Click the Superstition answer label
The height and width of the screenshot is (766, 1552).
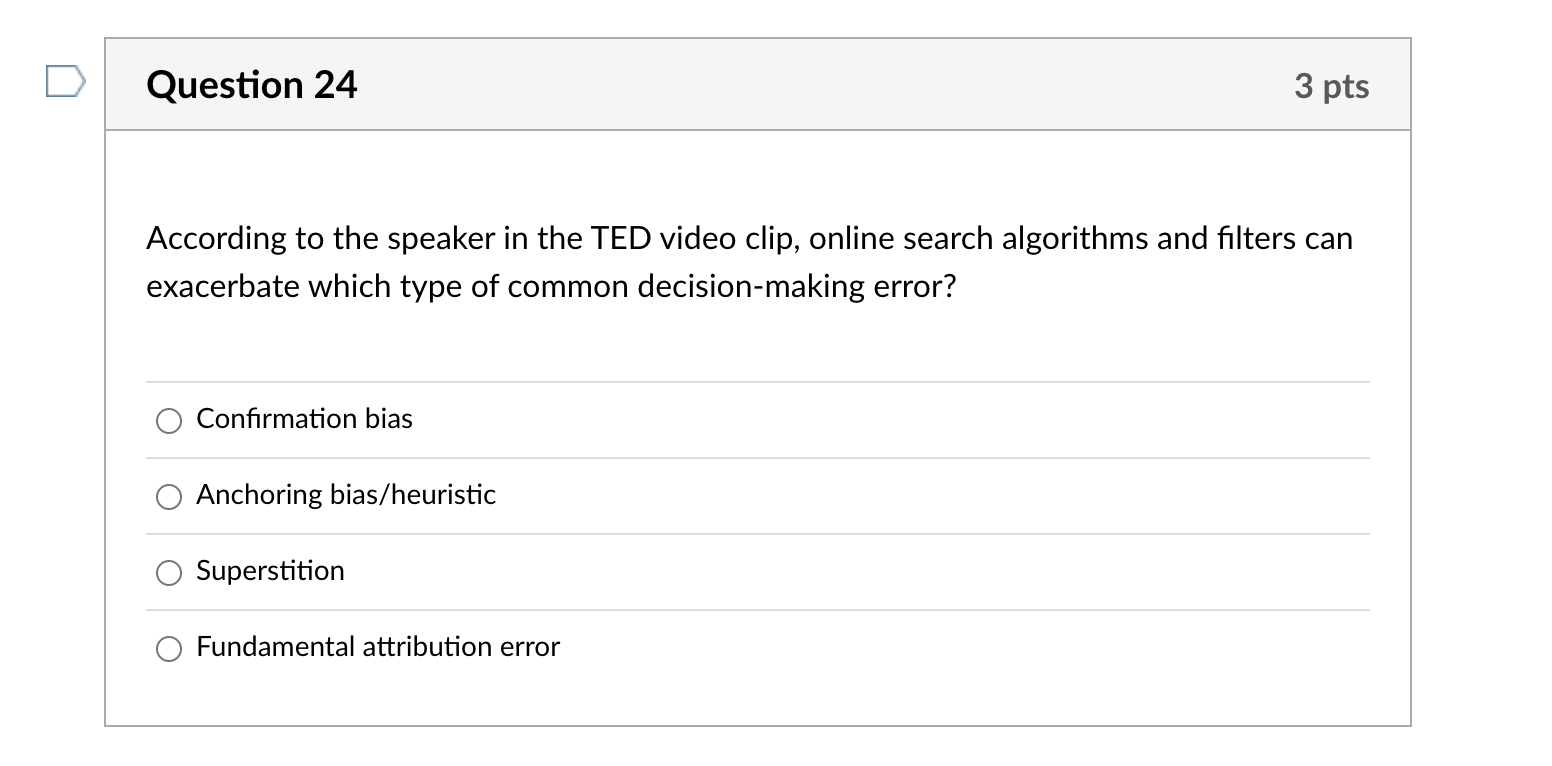click(270, 571)
